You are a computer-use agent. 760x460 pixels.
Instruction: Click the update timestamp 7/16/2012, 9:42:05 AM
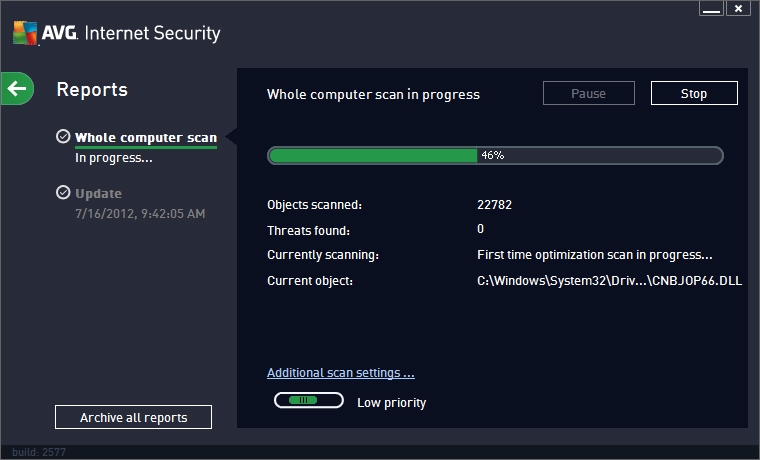coord(140,214)
